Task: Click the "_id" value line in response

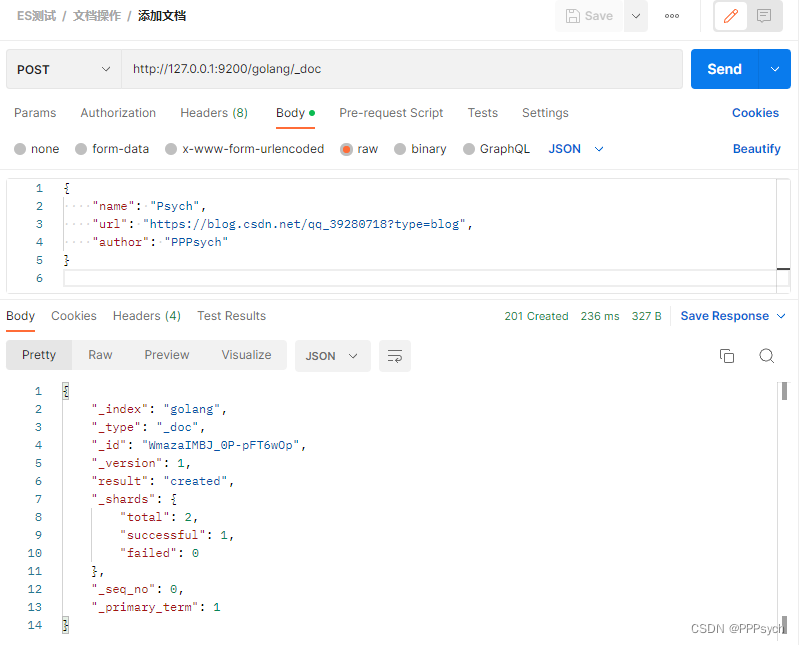Action: pyautogui.click(x=198, y=445)
